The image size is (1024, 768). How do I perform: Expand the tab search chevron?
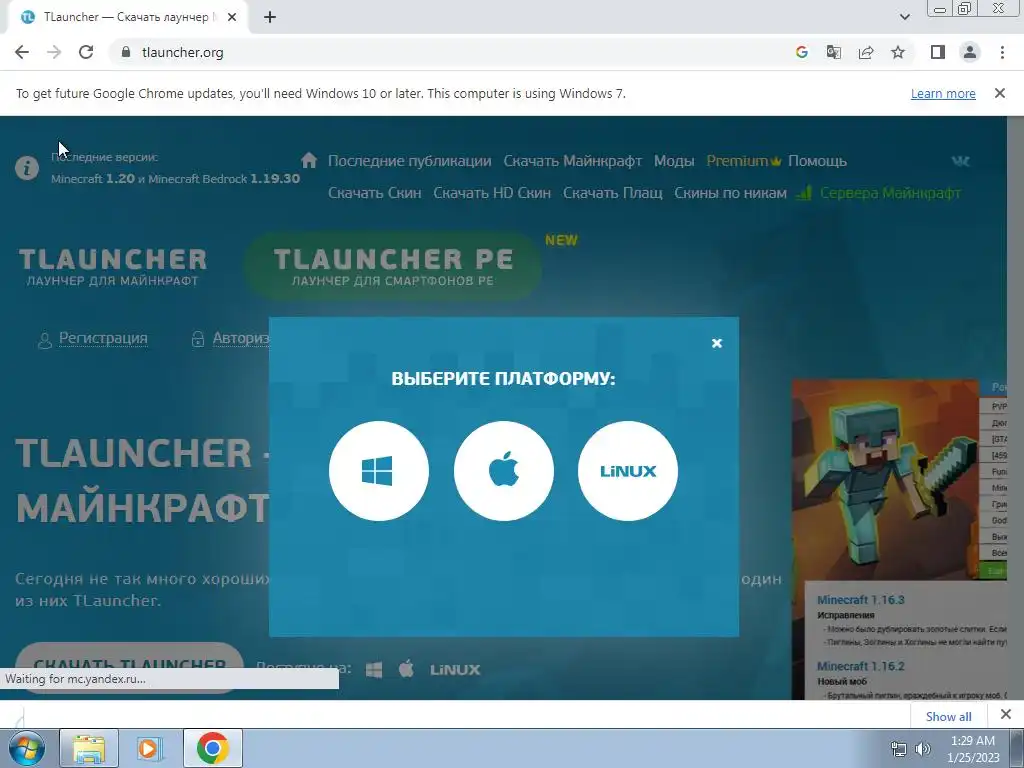coord(904,17)
